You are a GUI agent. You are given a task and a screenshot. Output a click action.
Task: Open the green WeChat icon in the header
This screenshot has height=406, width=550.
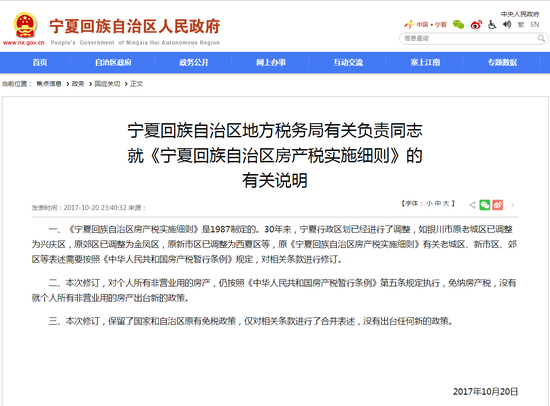coord(458,25)
